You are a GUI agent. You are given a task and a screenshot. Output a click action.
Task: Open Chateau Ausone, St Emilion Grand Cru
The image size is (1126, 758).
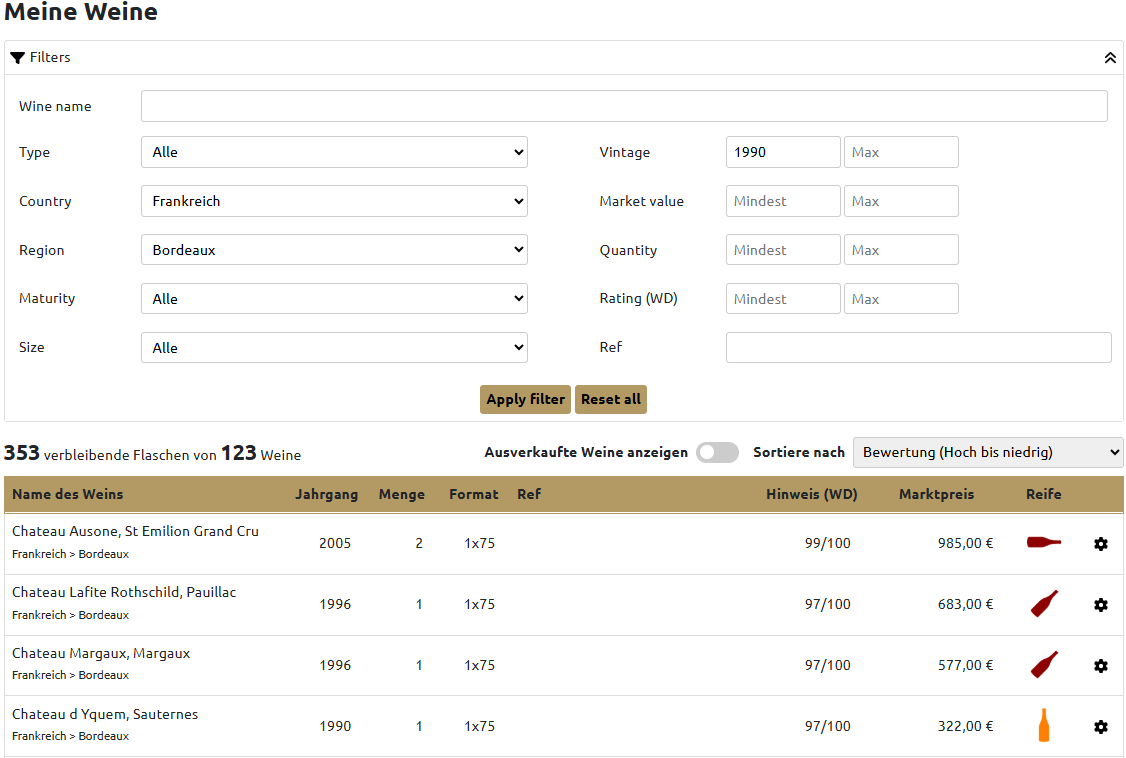point(135,531)
